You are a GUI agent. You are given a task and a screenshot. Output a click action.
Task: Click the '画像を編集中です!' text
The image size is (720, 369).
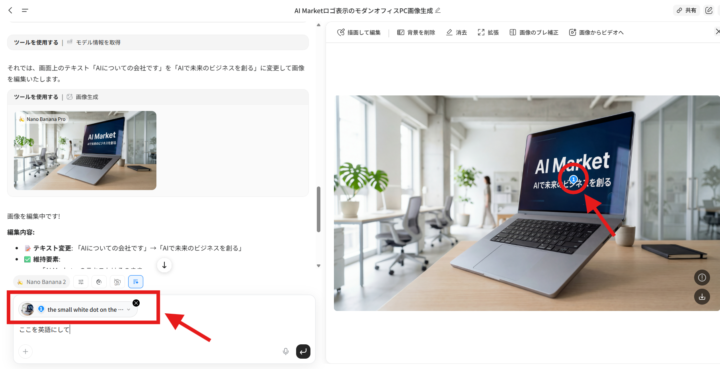(x=34, y=216)
